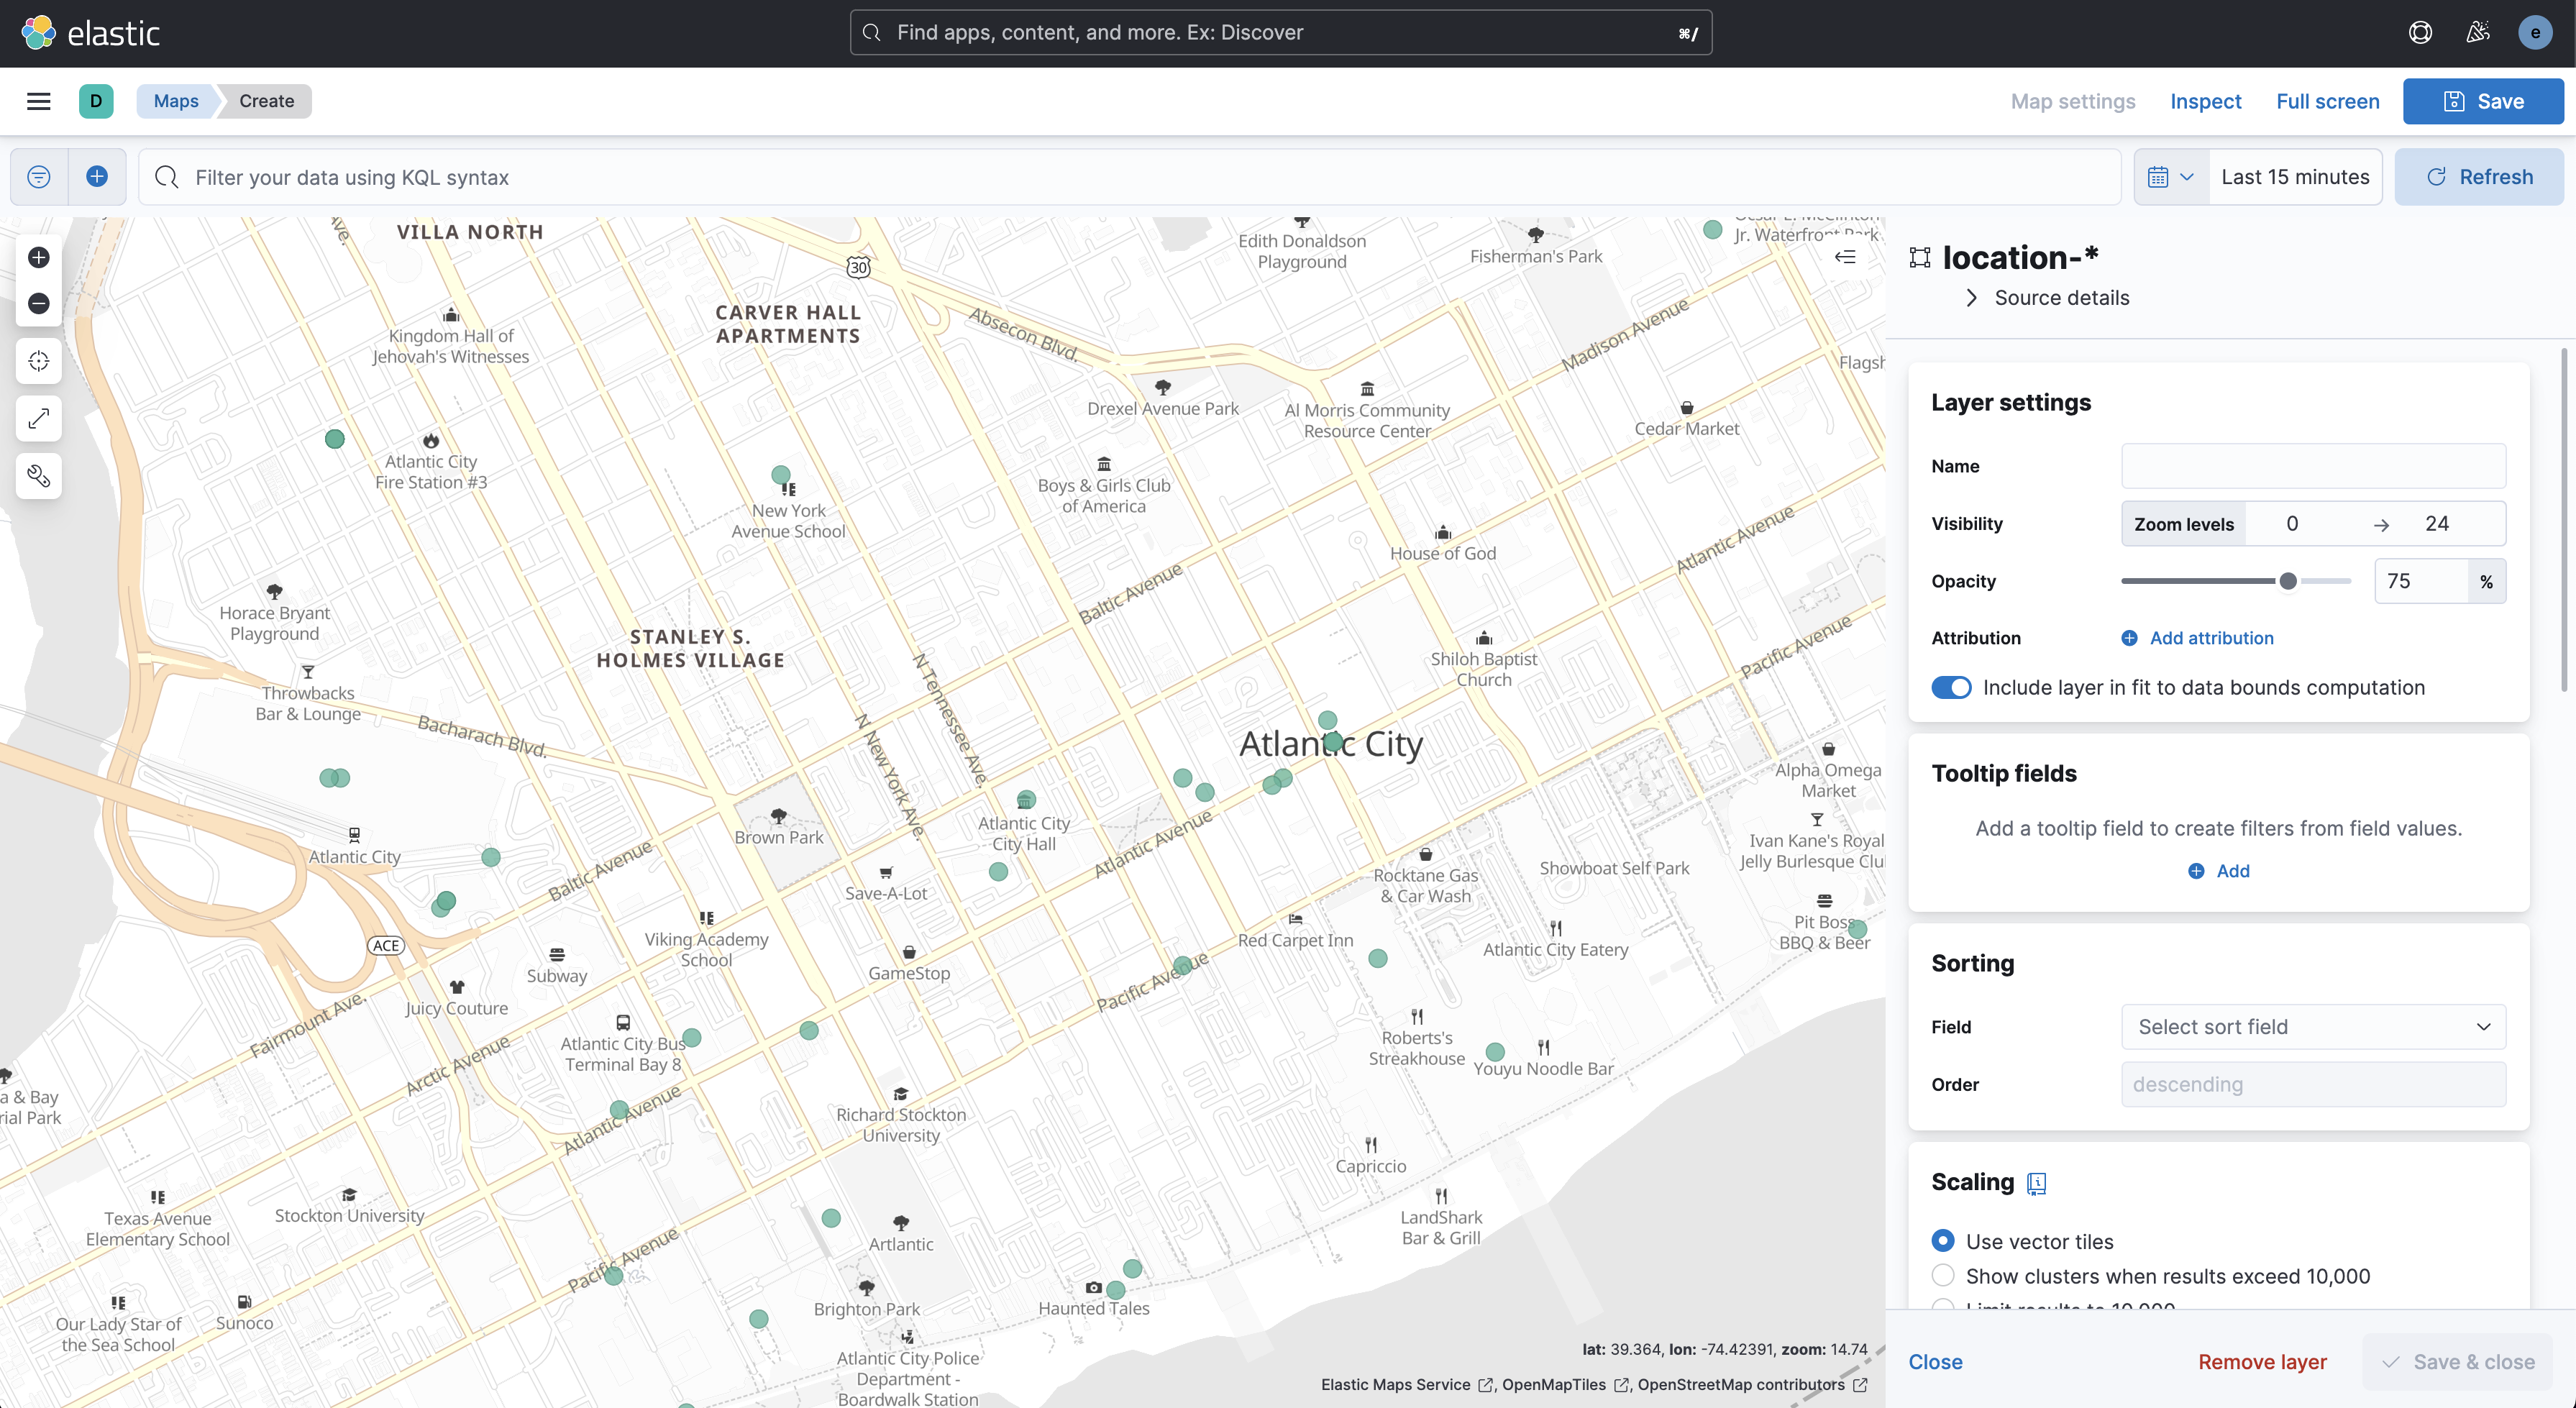Click the Refresh button
Viewport: 2576px width, 1408px height.
point(2479,177)
